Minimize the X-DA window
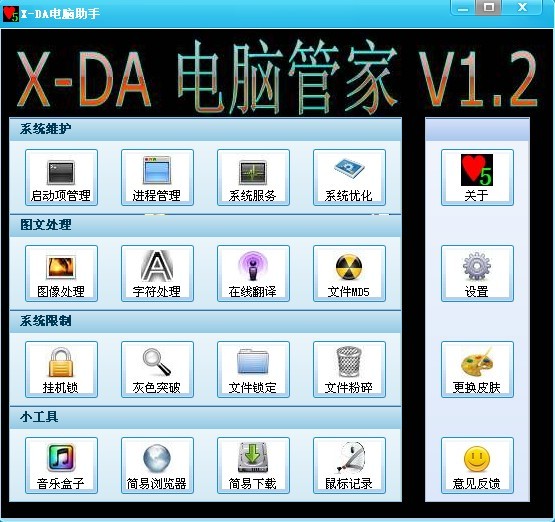 tap(463, 7)
